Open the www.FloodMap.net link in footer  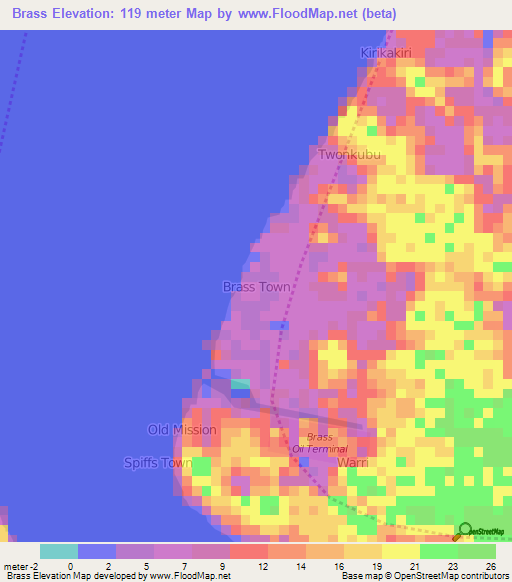pyautogui.click(x=190, y=576)
